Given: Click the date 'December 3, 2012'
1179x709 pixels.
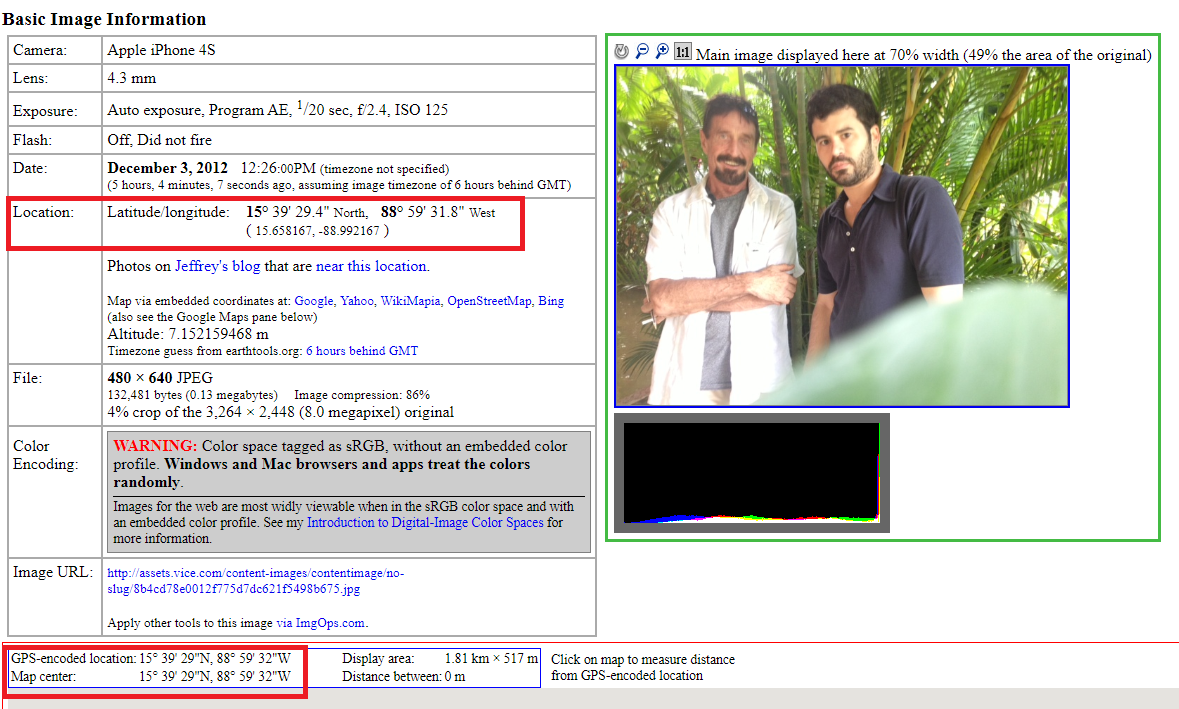Looking at the screenshot, I should point(167,168).
